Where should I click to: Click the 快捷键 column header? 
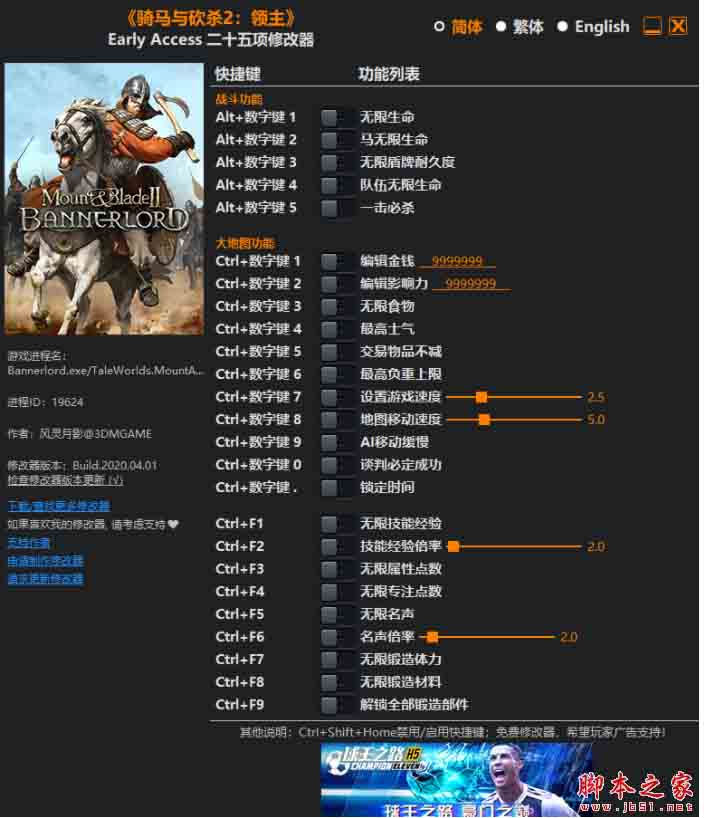coord(238,74)
